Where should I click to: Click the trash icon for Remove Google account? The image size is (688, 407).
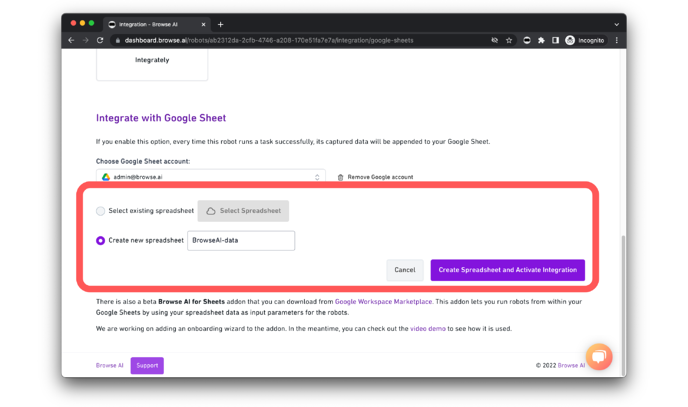click(x=340, y=177)
